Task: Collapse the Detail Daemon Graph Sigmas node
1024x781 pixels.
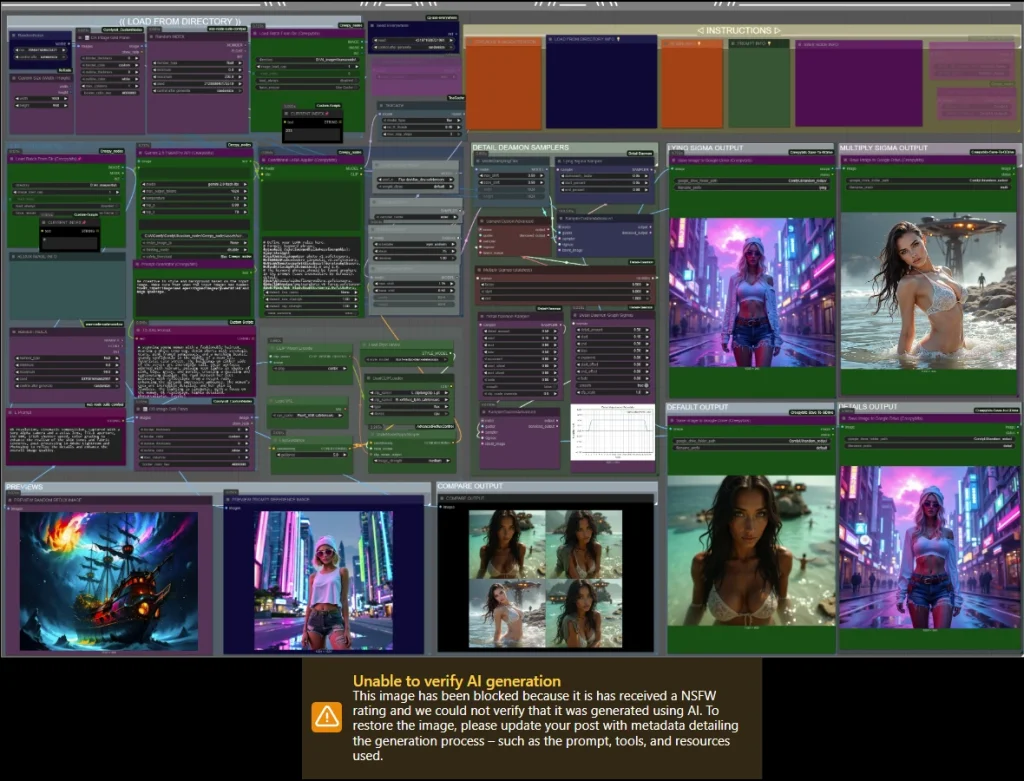Action: (577, 315)
